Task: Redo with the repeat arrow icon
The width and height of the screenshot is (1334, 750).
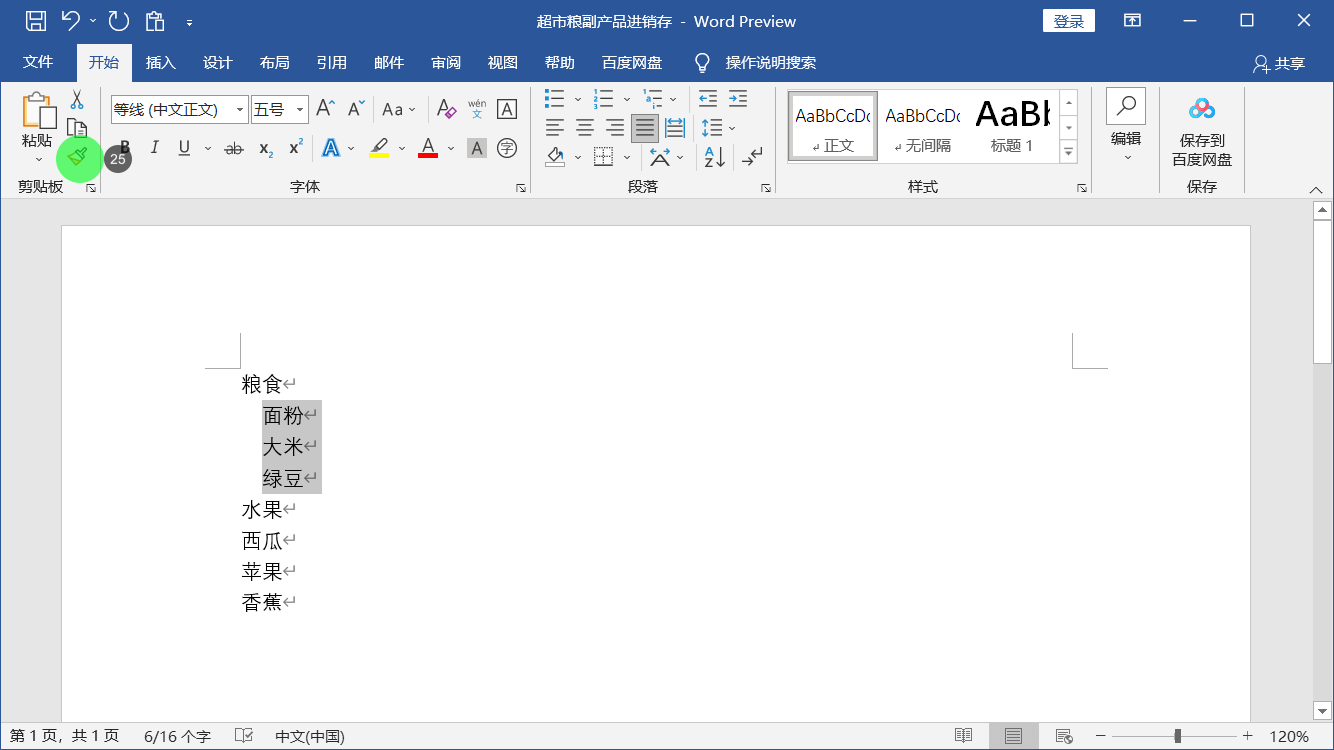Action: (118, 21)
